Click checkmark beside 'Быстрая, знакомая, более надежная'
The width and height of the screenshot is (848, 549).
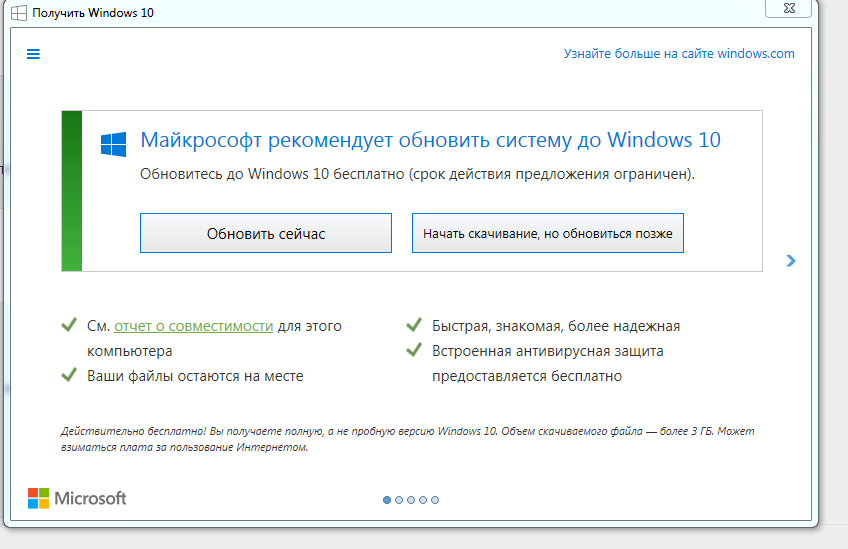point(414,325)
